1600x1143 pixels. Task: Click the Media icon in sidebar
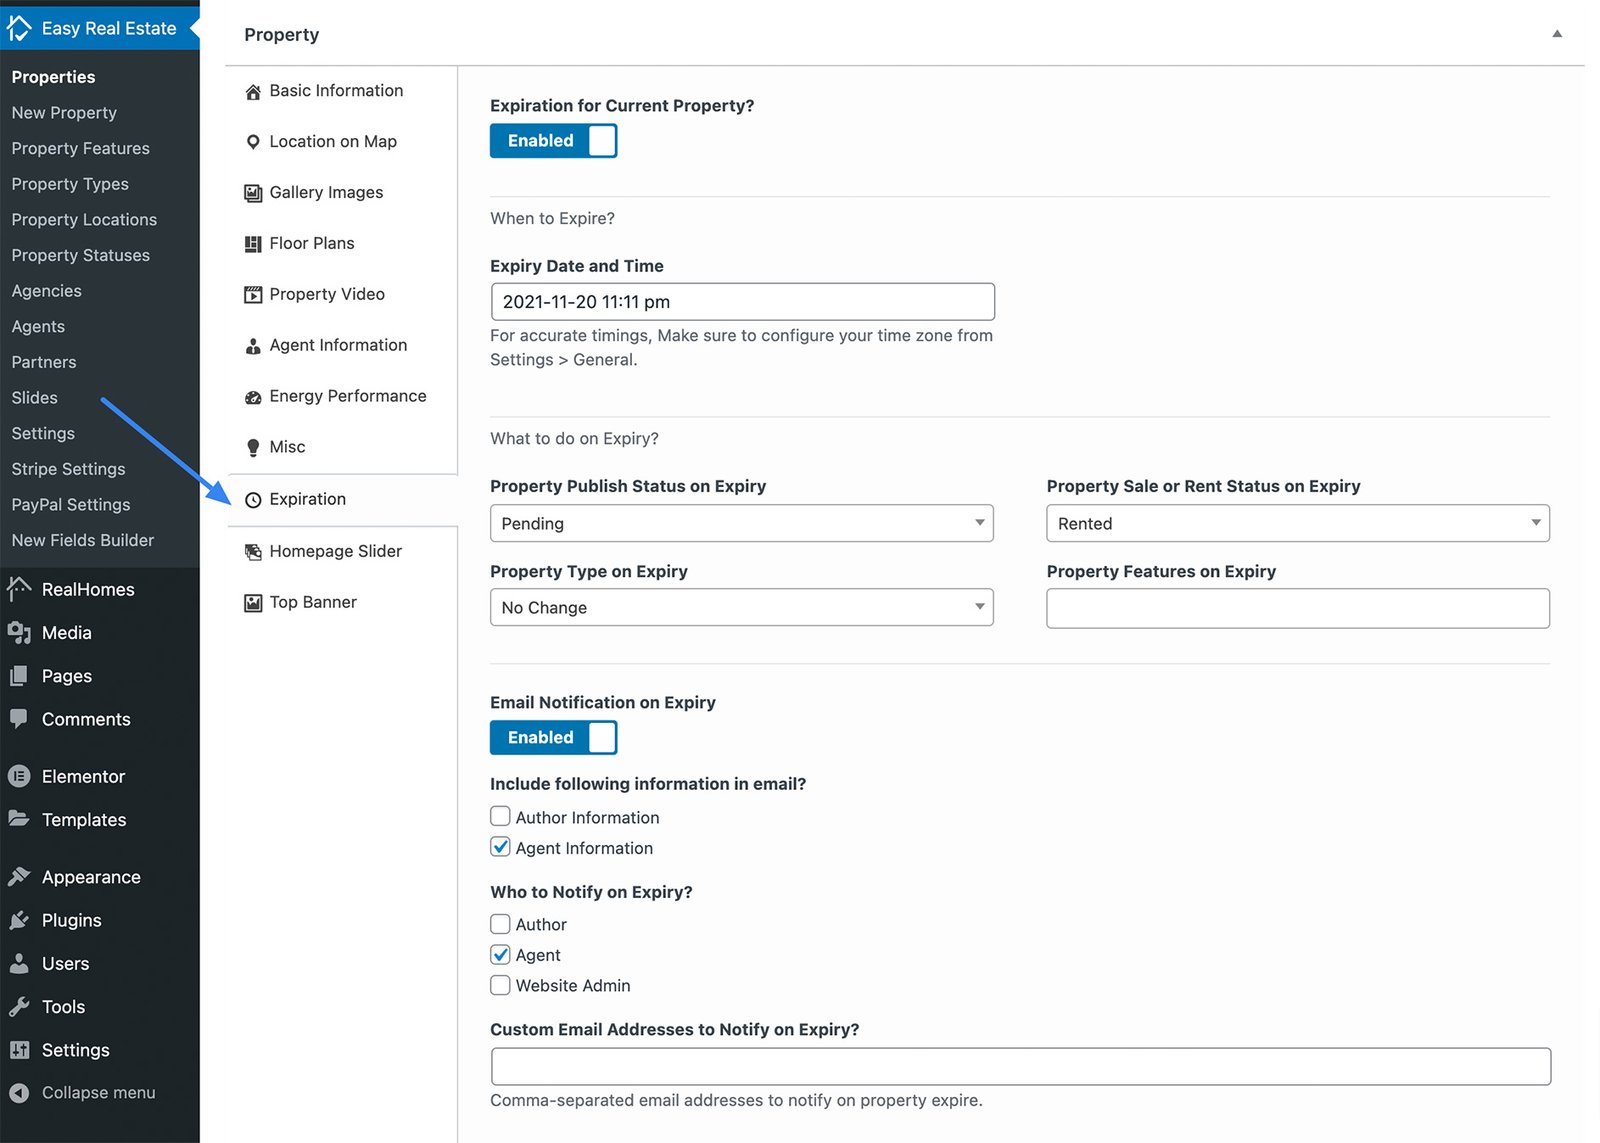pyautogui.click(x=19, y=632)
